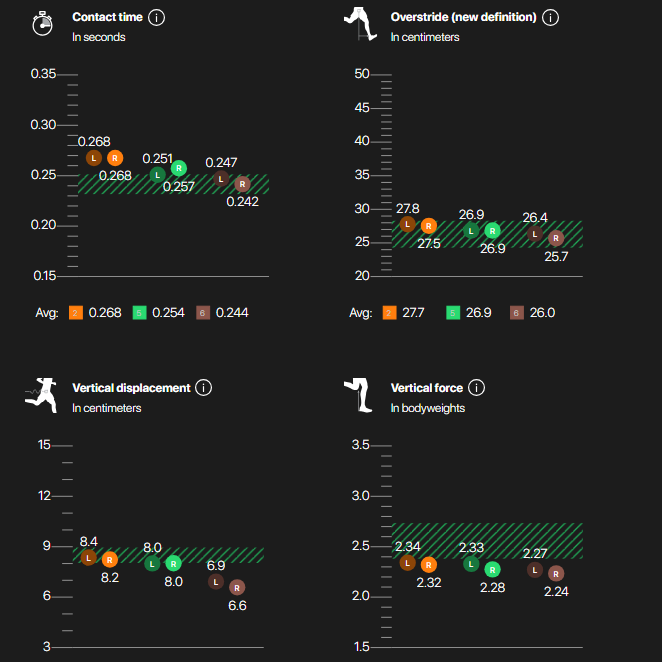Show info for Vertical displacement
Viewport: 662px width, 662px height.
pos(204,388)
